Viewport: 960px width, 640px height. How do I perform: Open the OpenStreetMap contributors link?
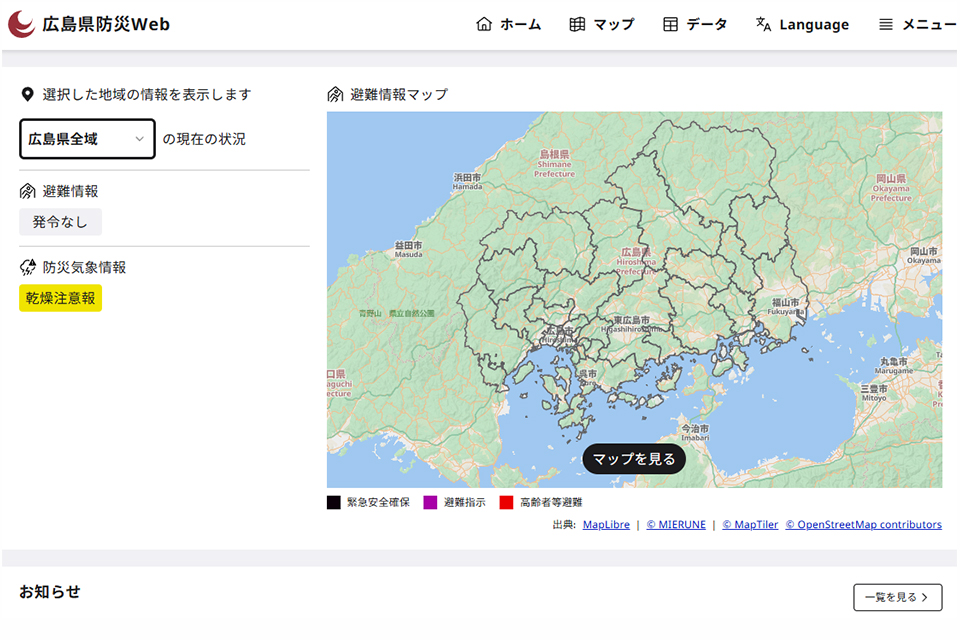point(864,524)
